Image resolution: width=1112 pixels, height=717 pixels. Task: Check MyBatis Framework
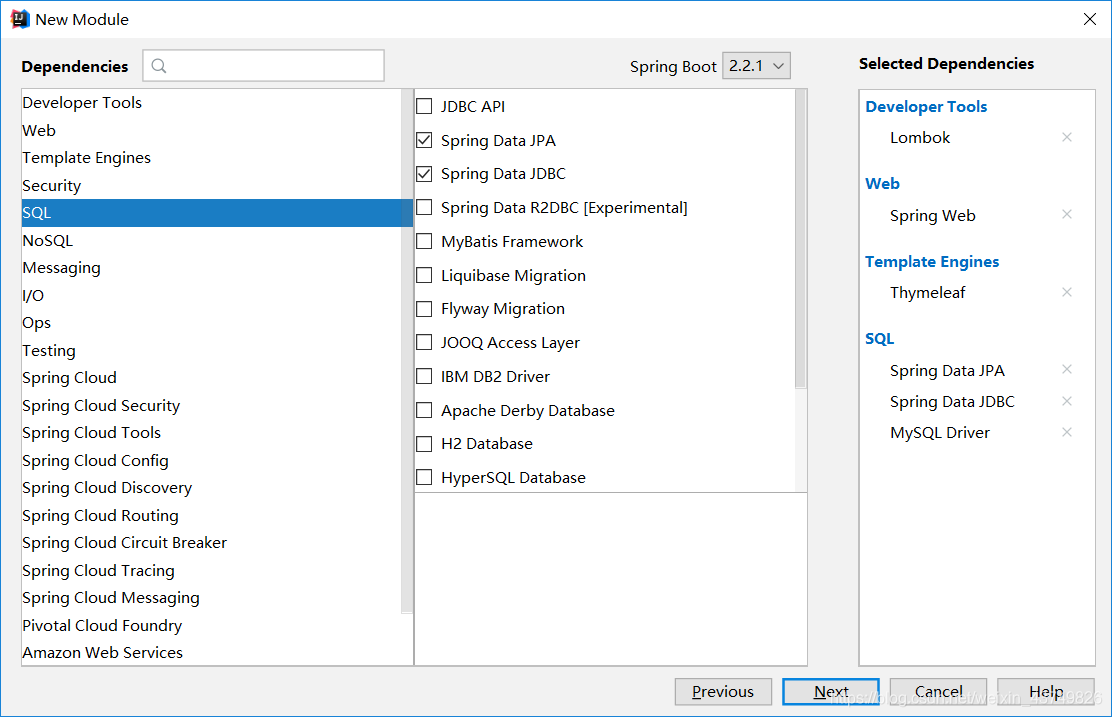click(424, 242)
